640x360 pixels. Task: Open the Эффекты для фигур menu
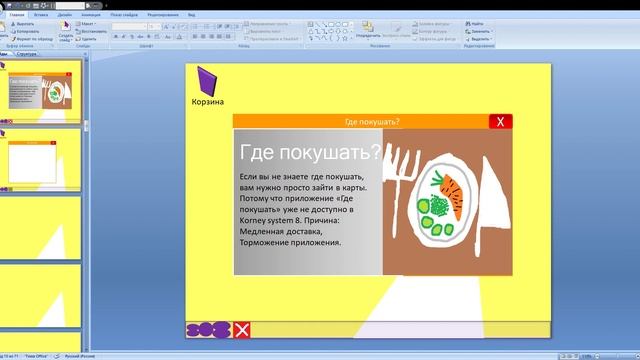tap(434, 39)
